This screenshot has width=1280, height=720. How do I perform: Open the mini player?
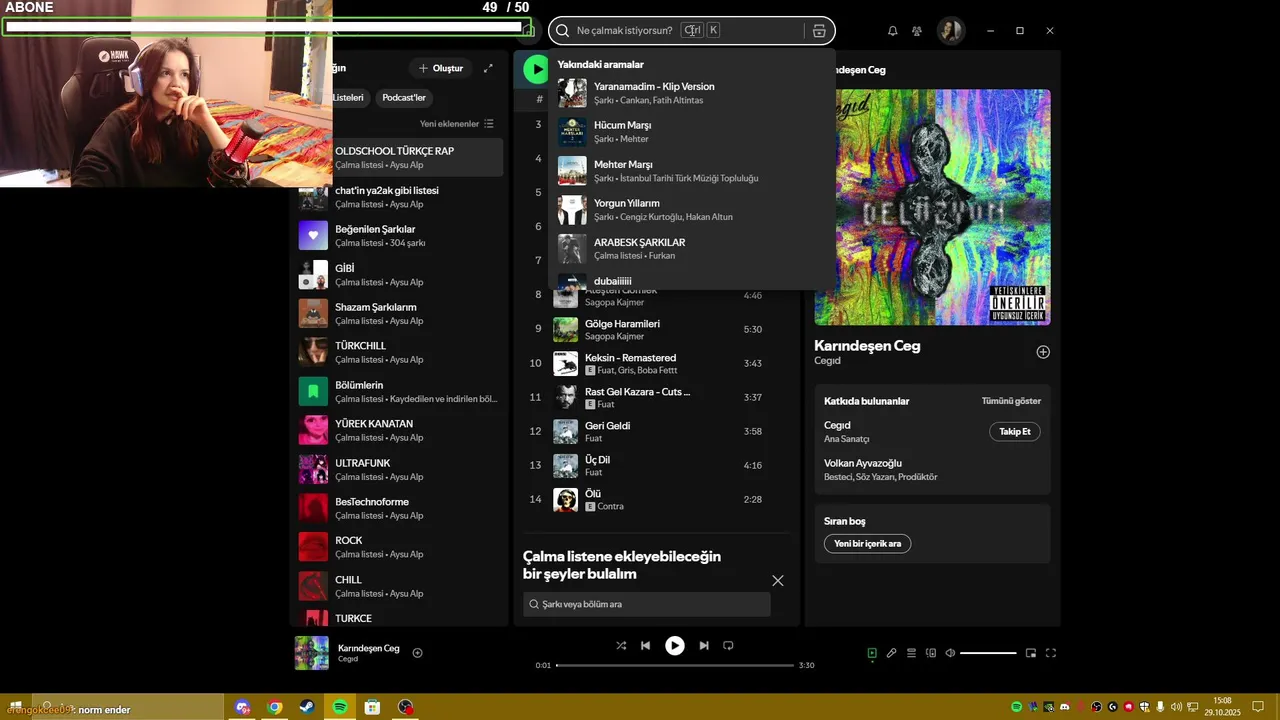pyautogui.click(x=1031, y=653)
